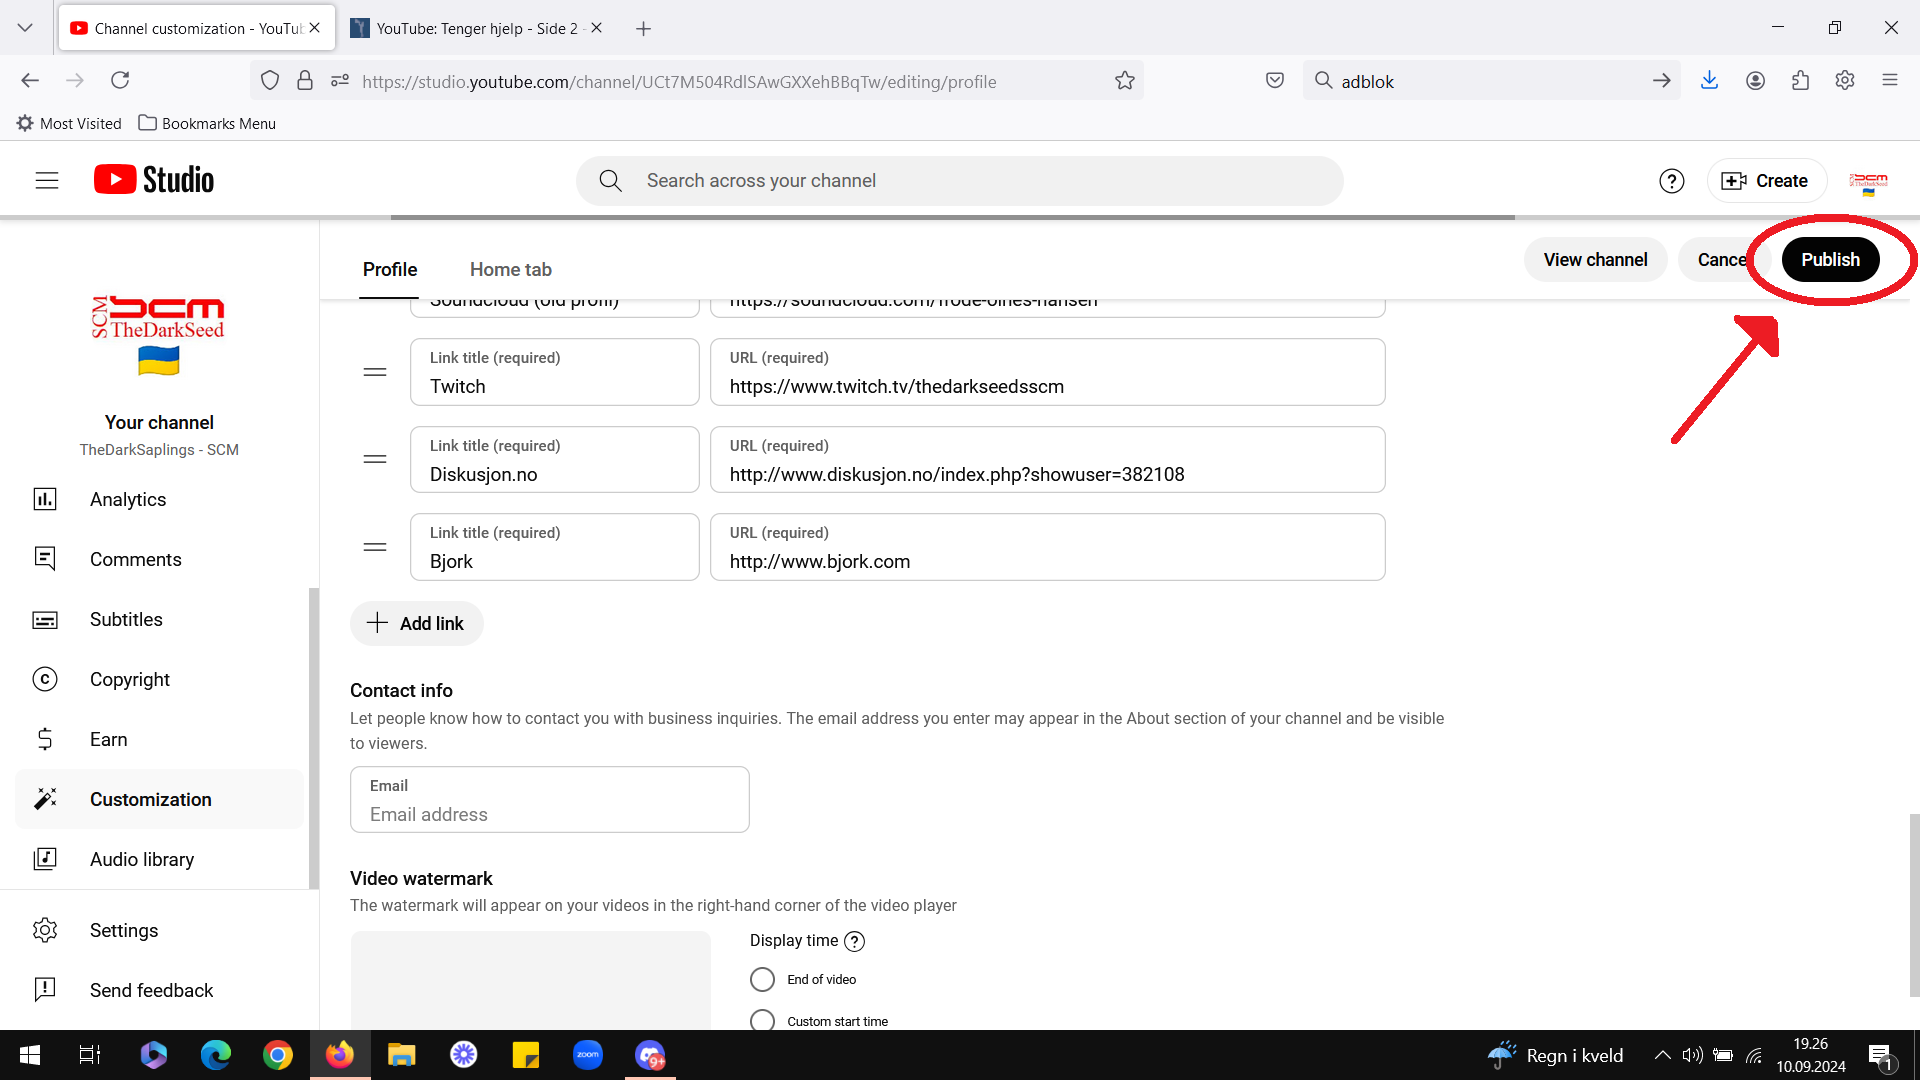Click the page vertical scrollbar
1920x1080 pixels.
[1914, 905]
